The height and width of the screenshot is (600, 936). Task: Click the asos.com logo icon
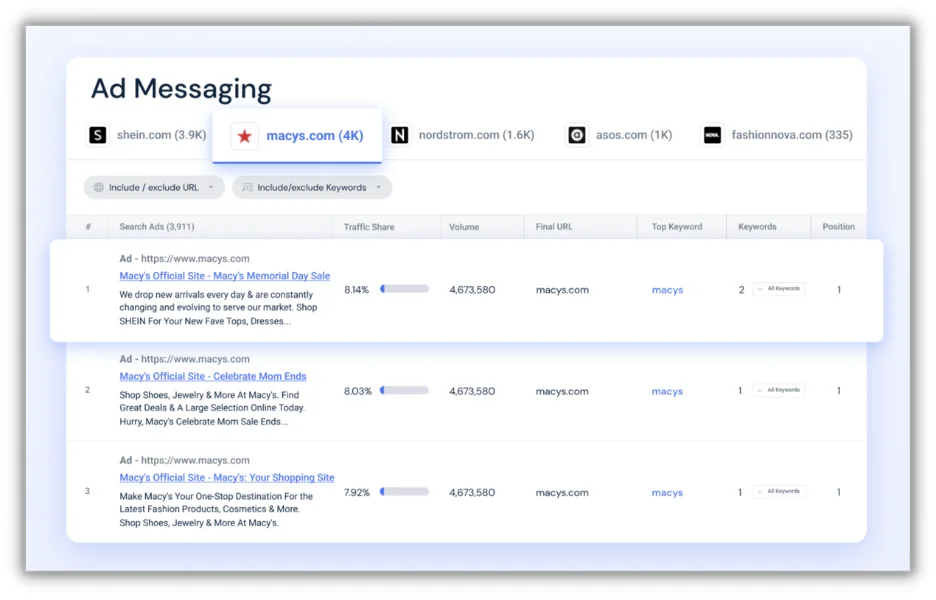point(577,135)
